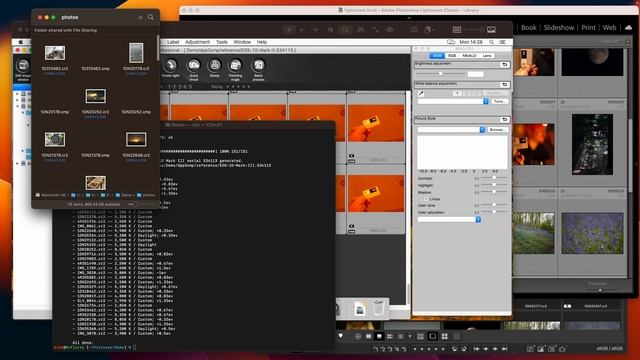Set check mark 1 in the DPP toolbar
Viewport: 640px width, 360px height.
(169, 87)
